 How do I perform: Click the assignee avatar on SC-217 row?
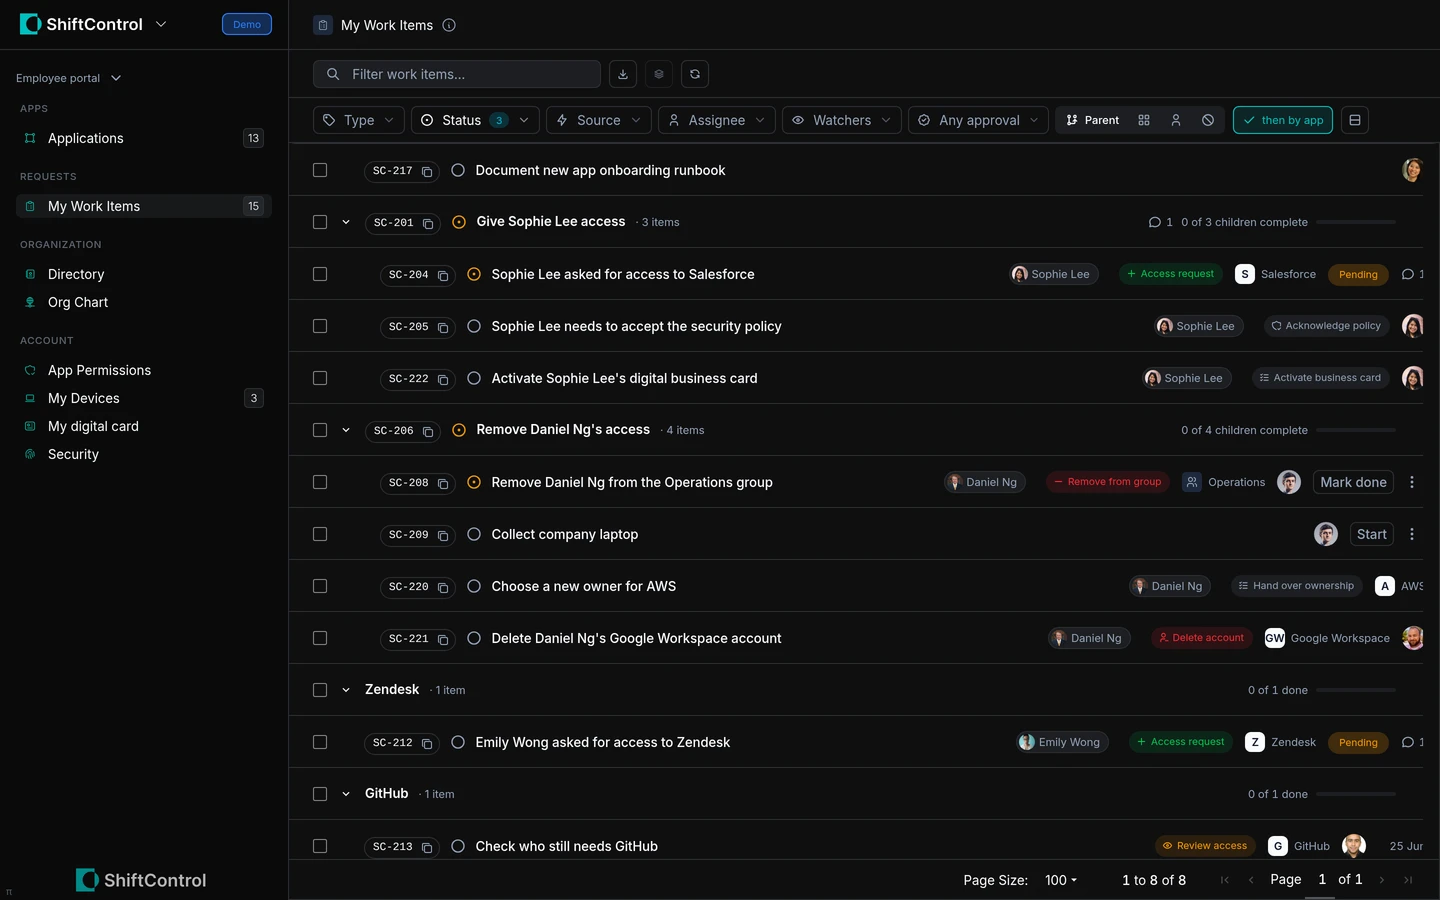point(1412,170)
